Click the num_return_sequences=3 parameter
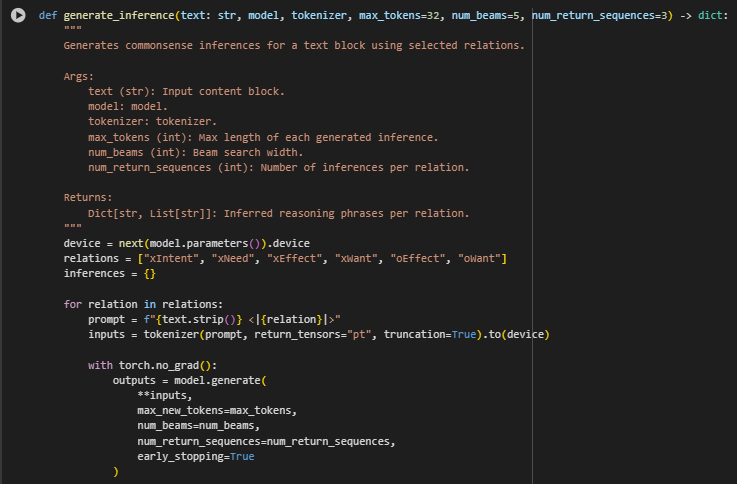The width and height of the screenshot is (737, 484). [599, 16]
